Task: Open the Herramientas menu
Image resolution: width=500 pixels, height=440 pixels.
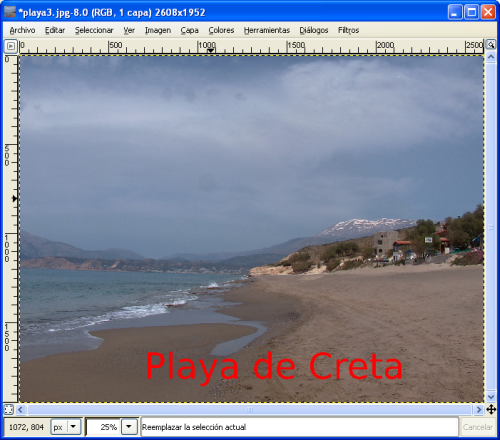Action: [x=267, y=30]
